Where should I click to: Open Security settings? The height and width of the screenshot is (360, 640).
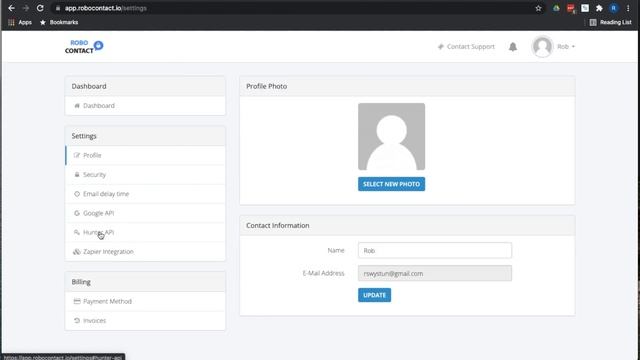point(145,174)
